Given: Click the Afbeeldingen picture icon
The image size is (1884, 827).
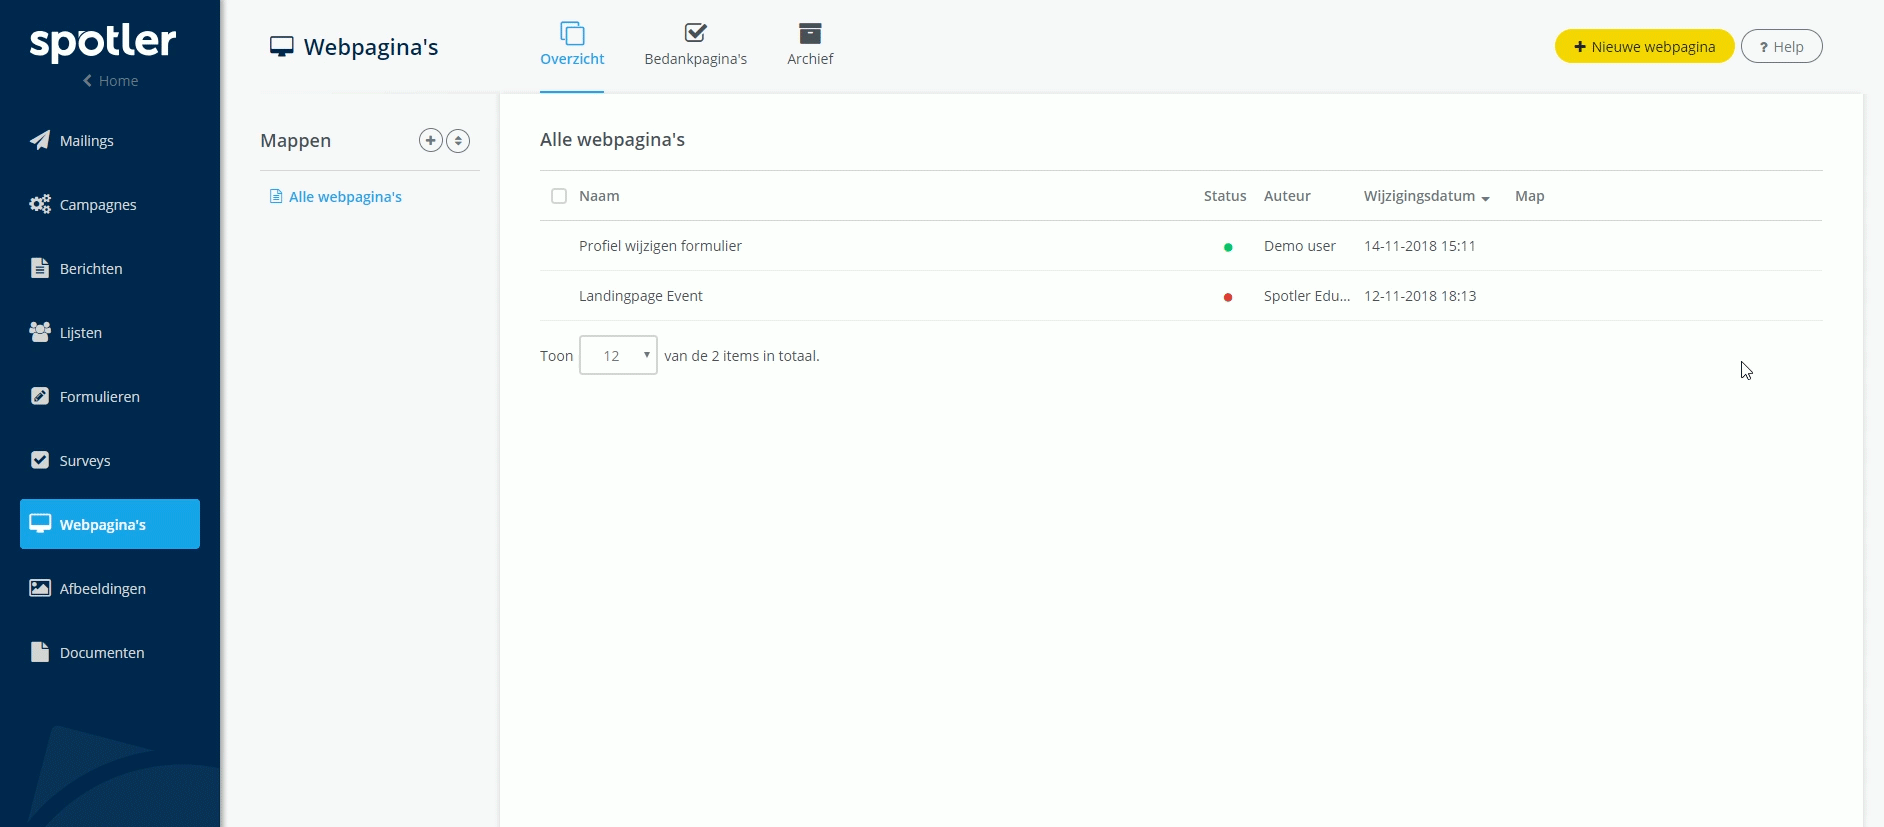Looking at the screenshot, I should click(x=40, y=588).
